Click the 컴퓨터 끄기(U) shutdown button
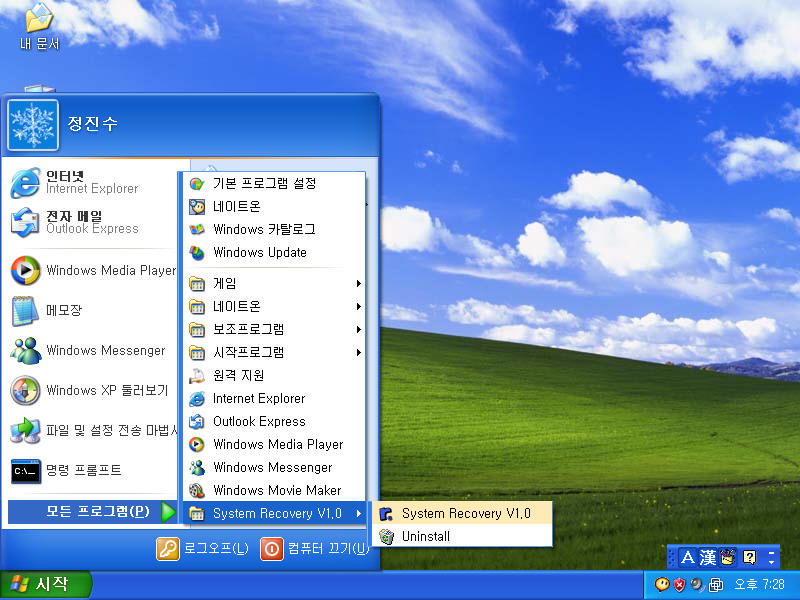This screenshot has width=800, height=600. coord(314,549)
